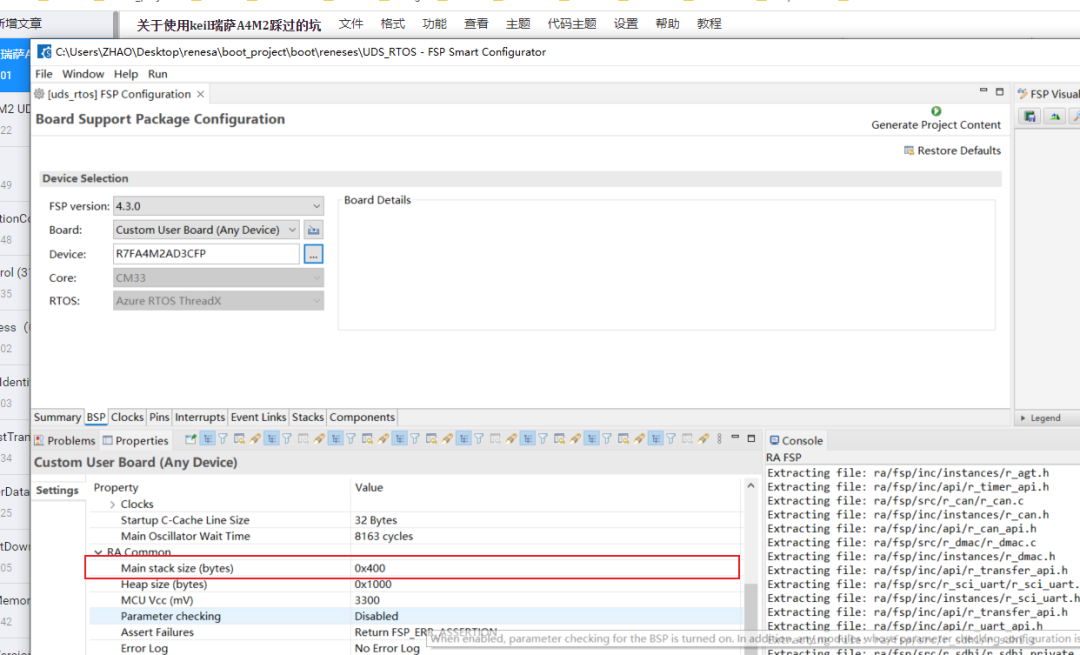Image resolution: width=1080 pixels, height=655 pixels.
Task: Switch to the Summary tab
Action: coord(57,417)
